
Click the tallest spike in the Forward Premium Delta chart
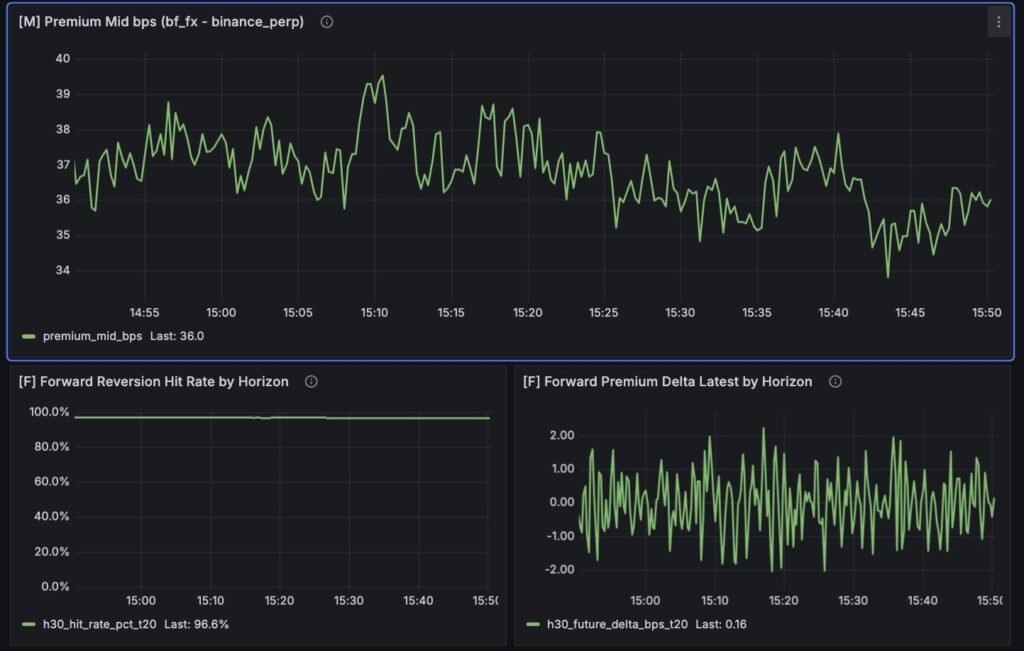click(763, 430)
